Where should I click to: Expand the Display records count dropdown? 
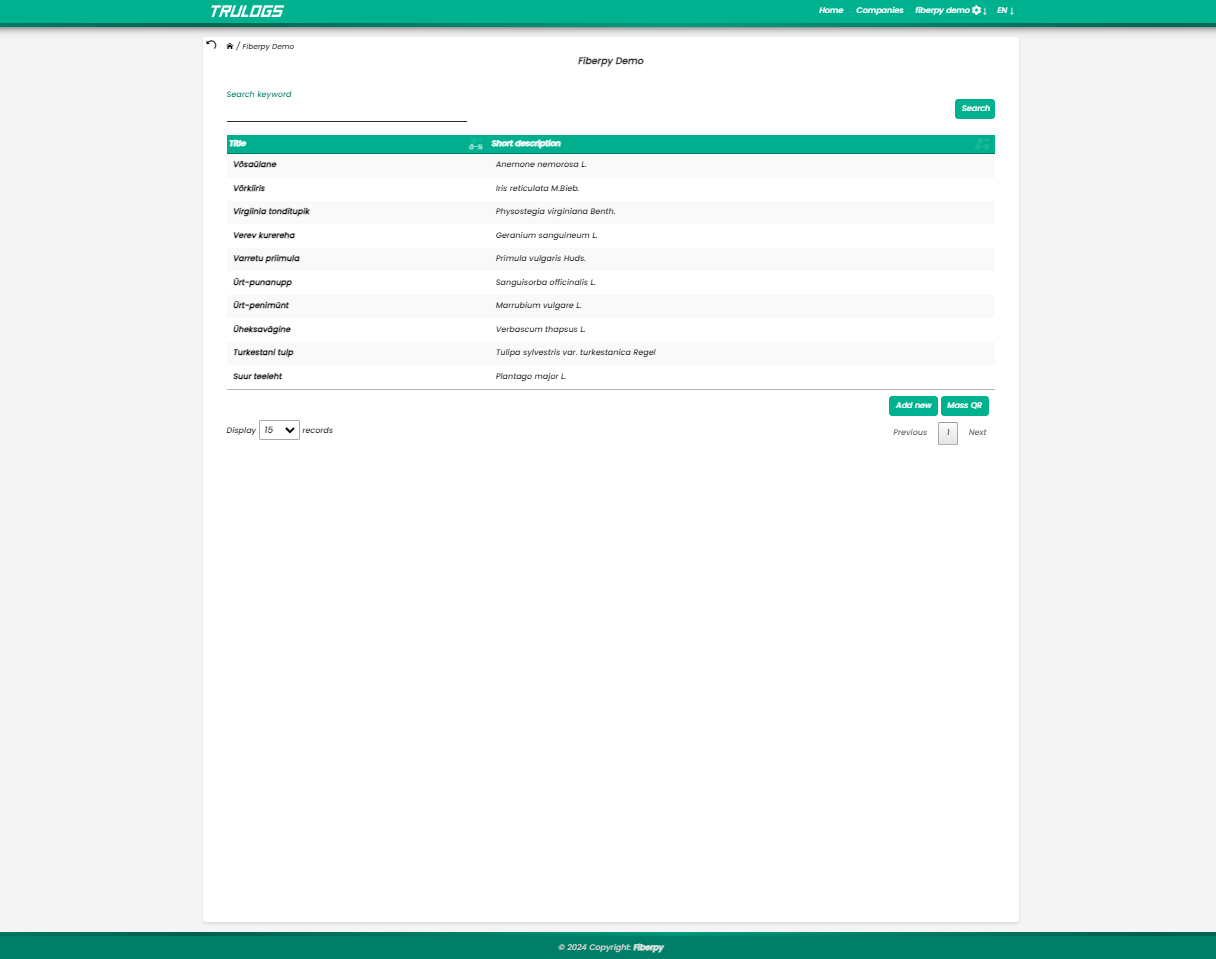pos(279,430)
